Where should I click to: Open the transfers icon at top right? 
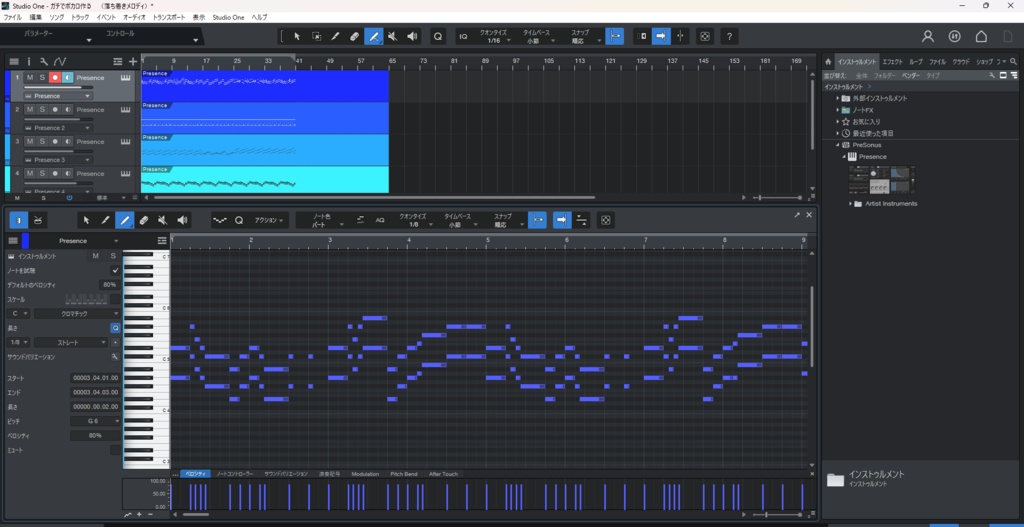[x=954, y=37]
